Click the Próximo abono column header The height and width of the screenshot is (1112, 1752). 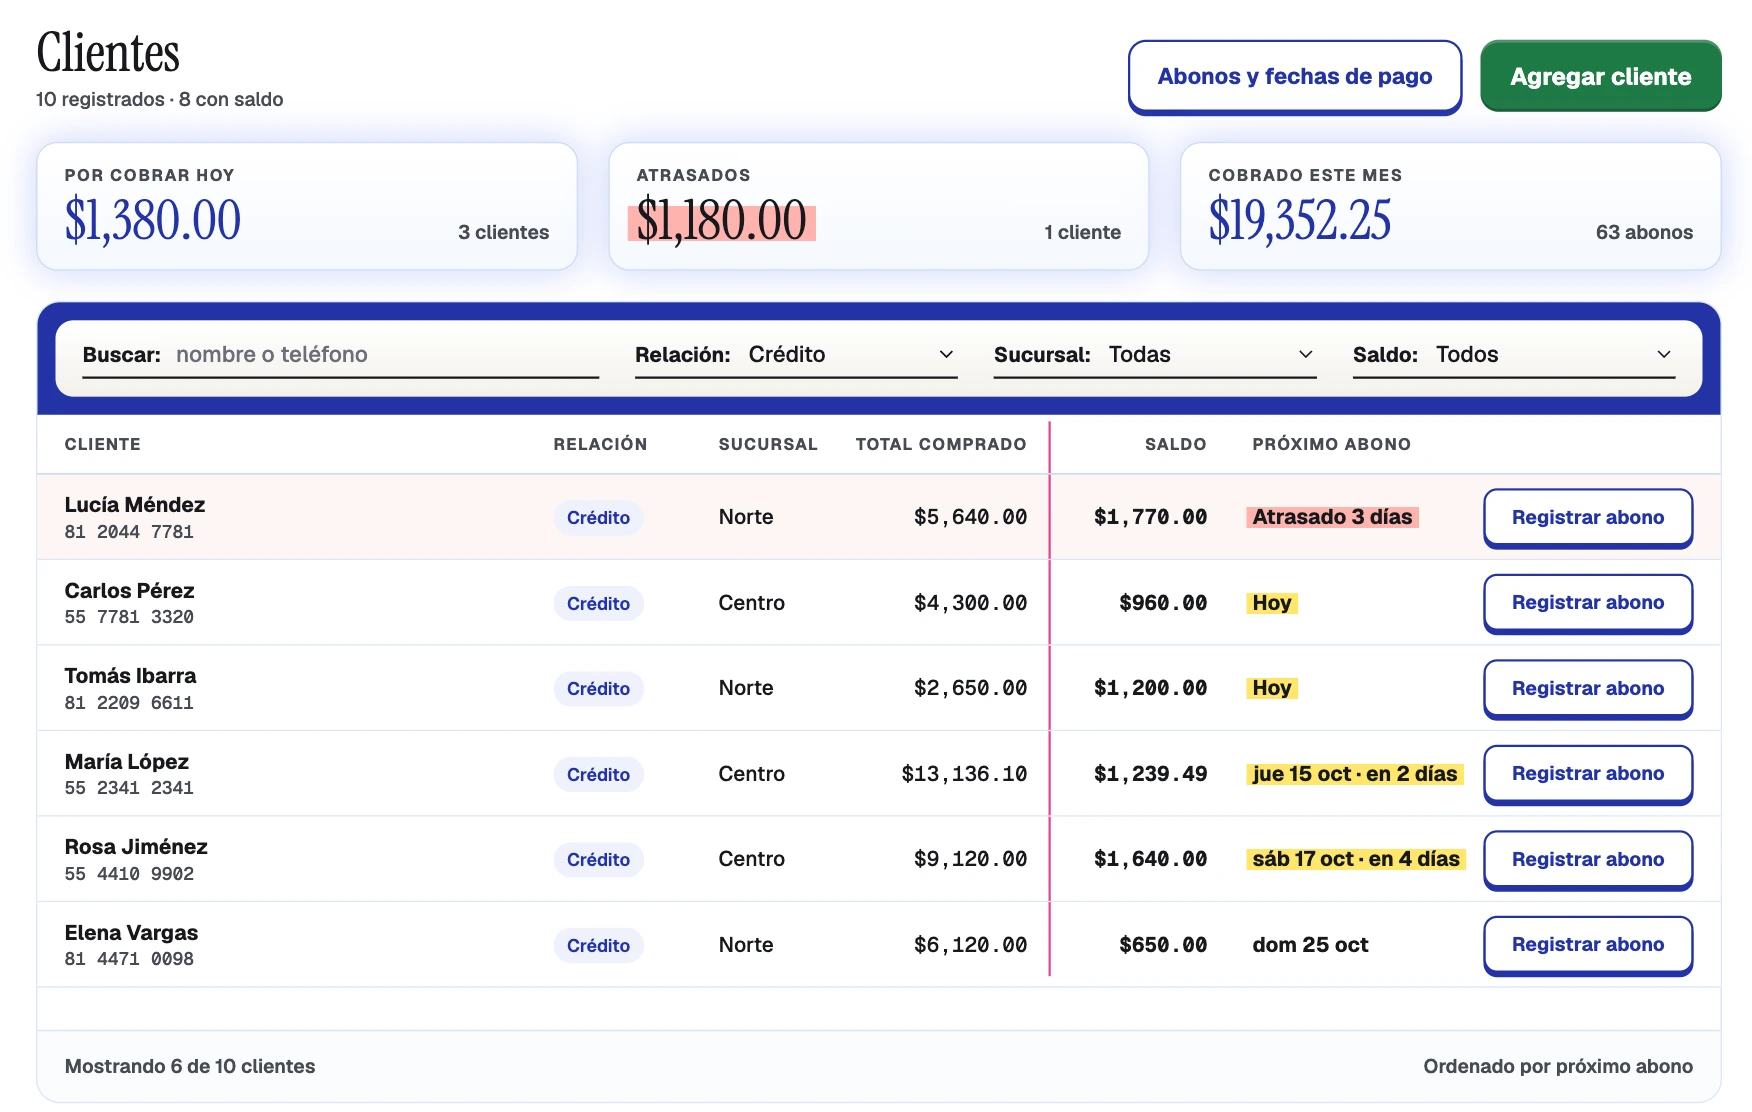(x=1332, y=444)
